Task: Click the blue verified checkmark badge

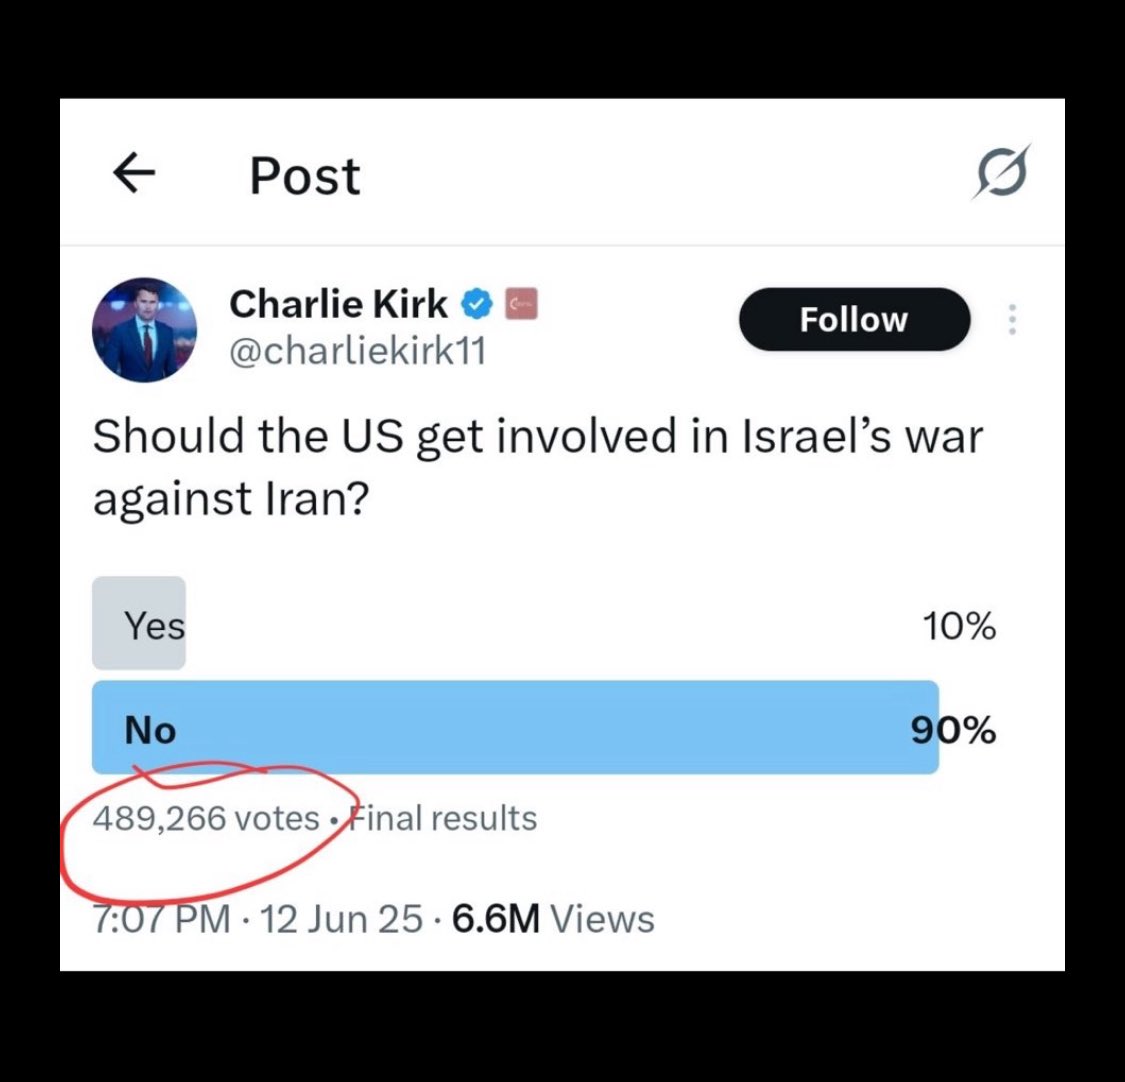Action: pyautogui.click(x=478, y=303)
